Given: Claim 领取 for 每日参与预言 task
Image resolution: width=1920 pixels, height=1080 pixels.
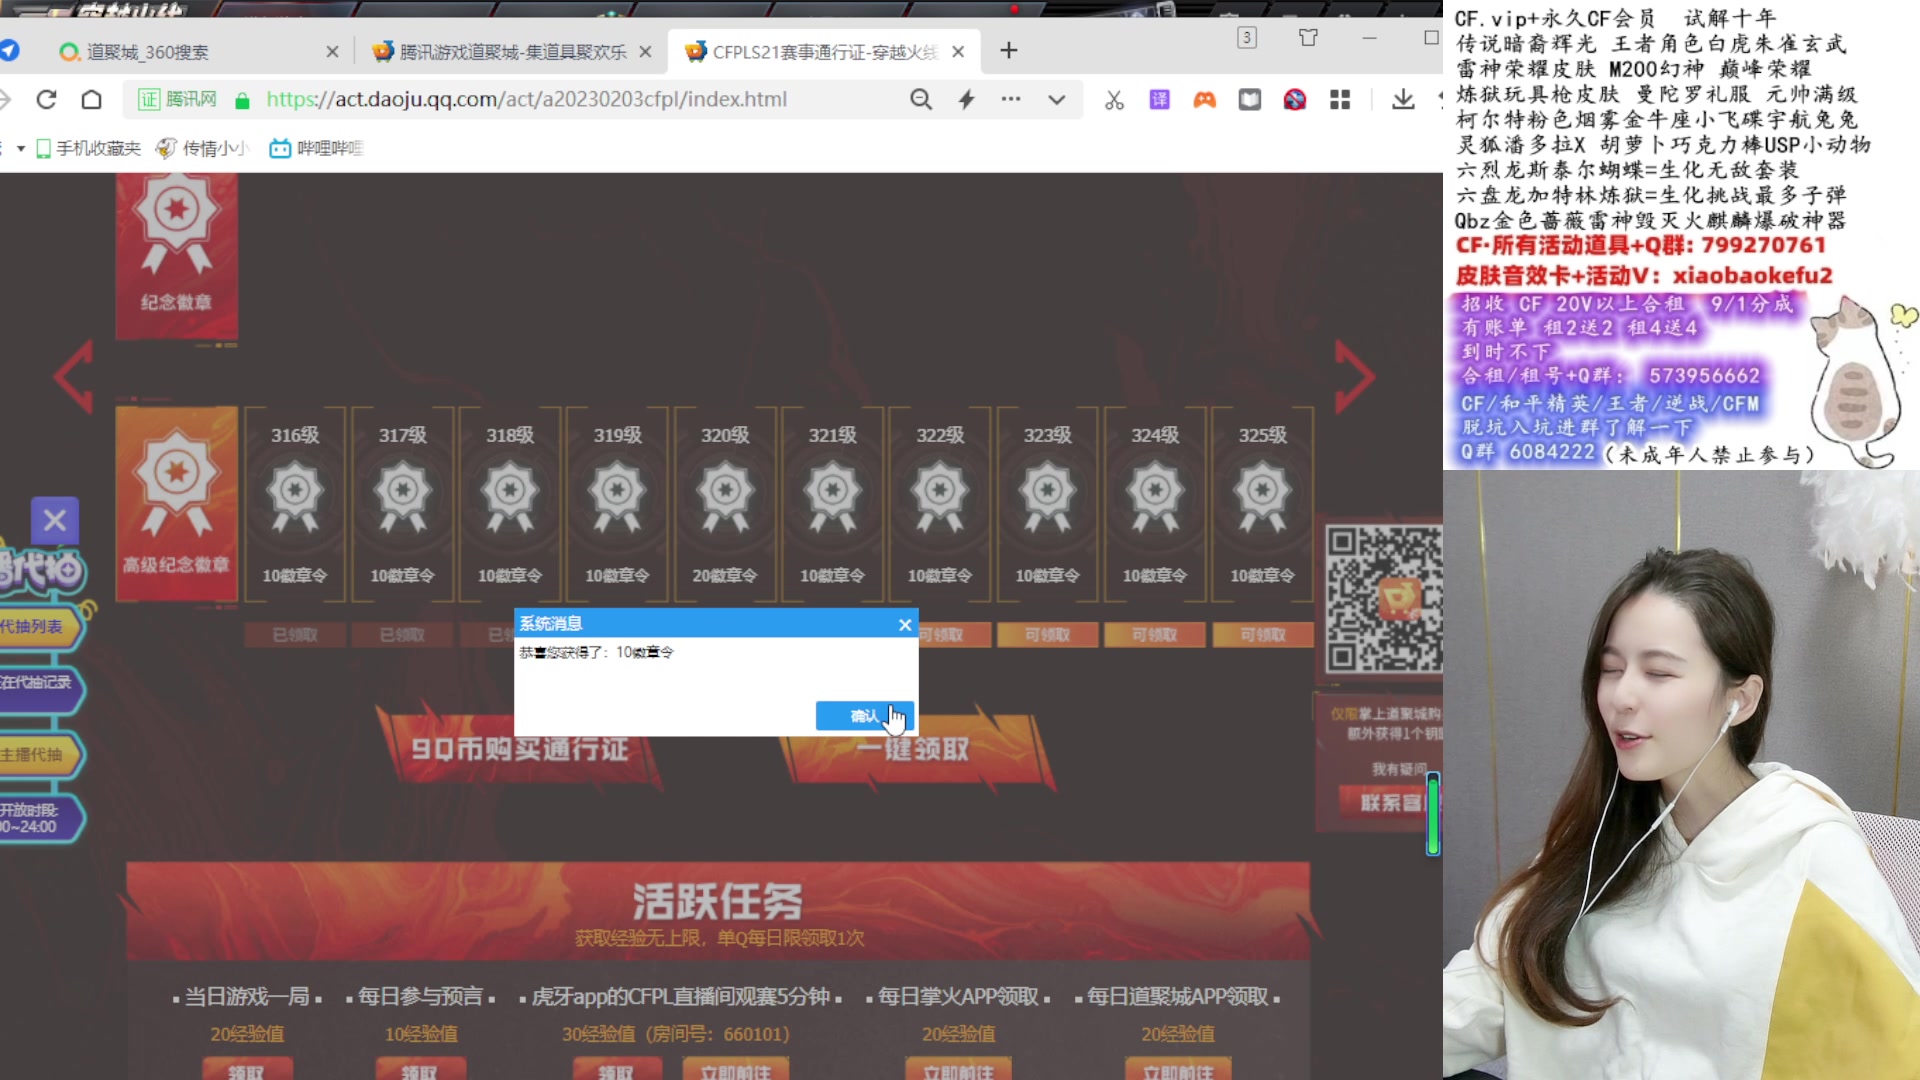Looking at the screenshot, I should click(x=420, y=1069).
